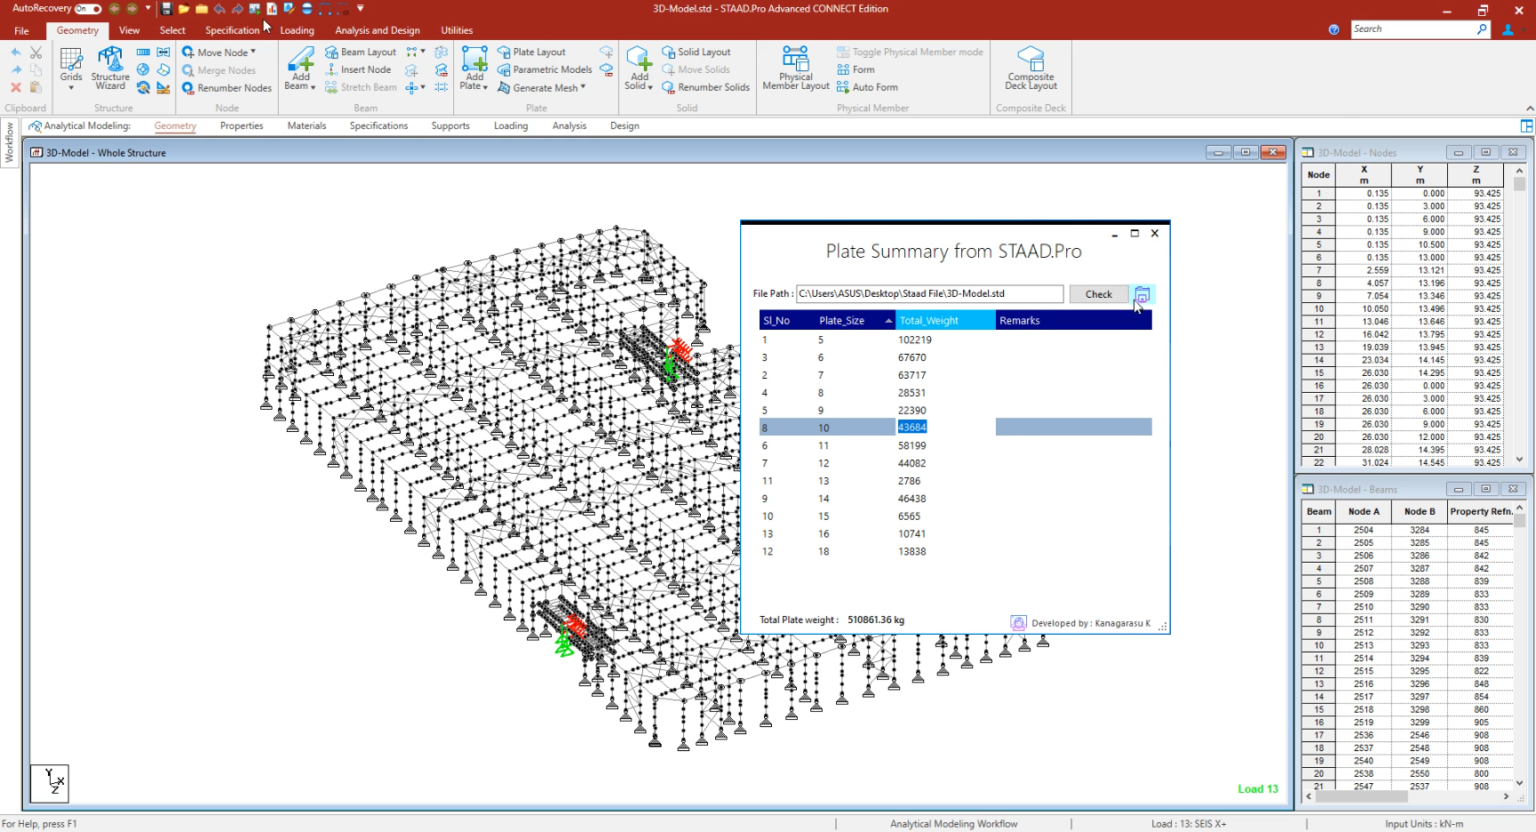The width and height of the screenshot is (1536, 832).
Task: Collapse the ribbon with the chevron arrow
Action: click(x=1529, y=108)
